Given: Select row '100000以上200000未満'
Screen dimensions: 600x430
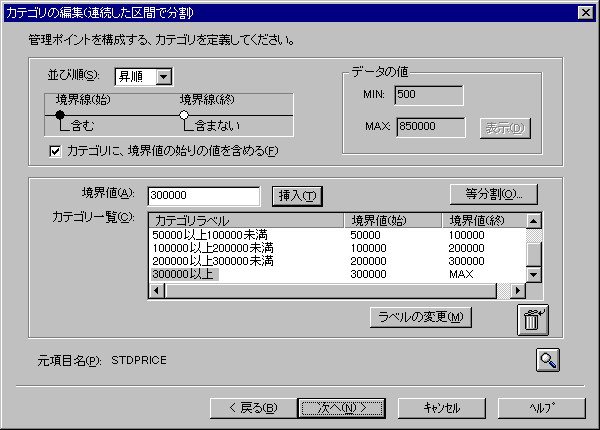Looking at the screenshot, I should (337, 248).
